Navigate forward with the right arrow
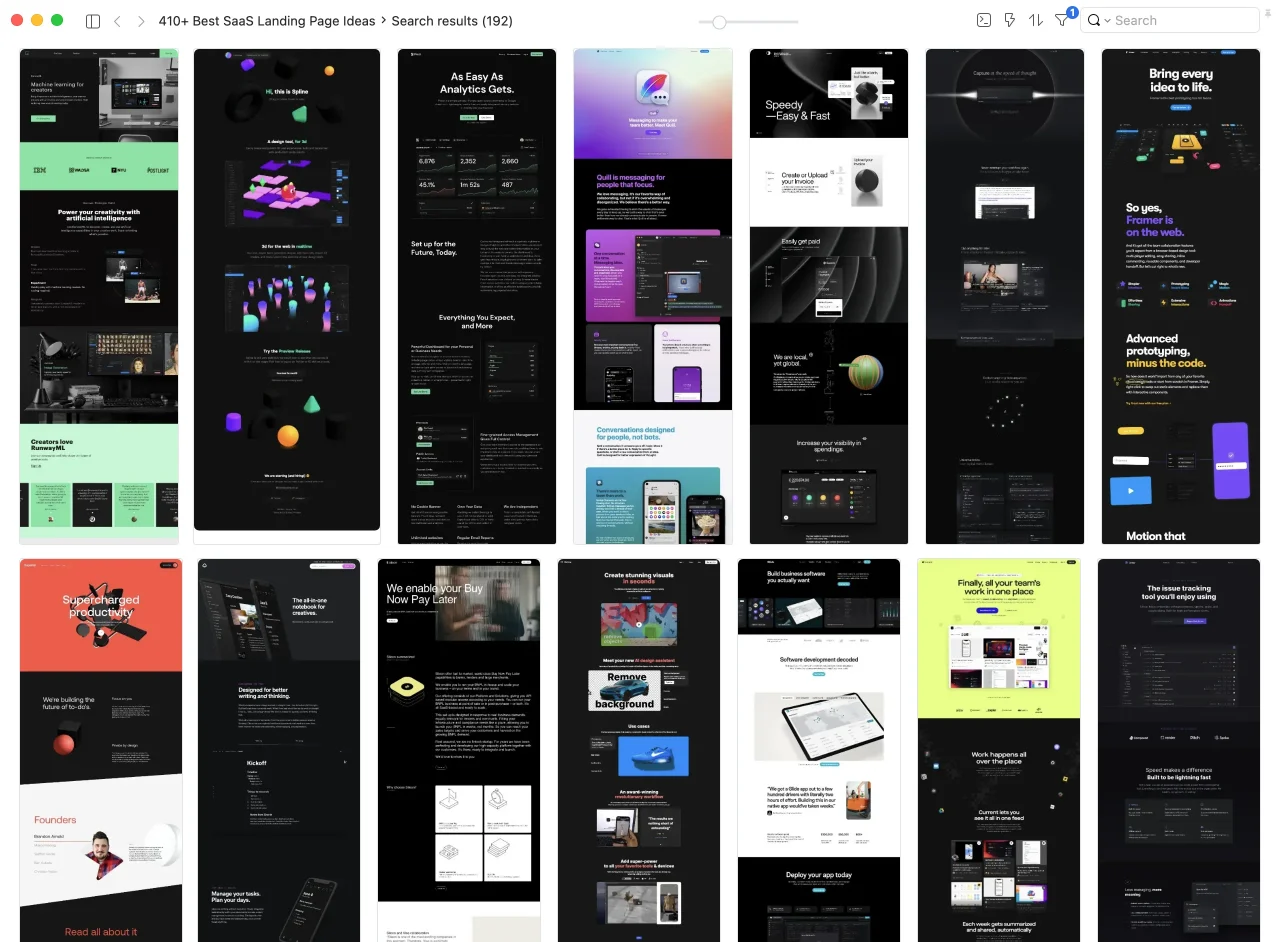1280x942 pixels. (141, 21)
